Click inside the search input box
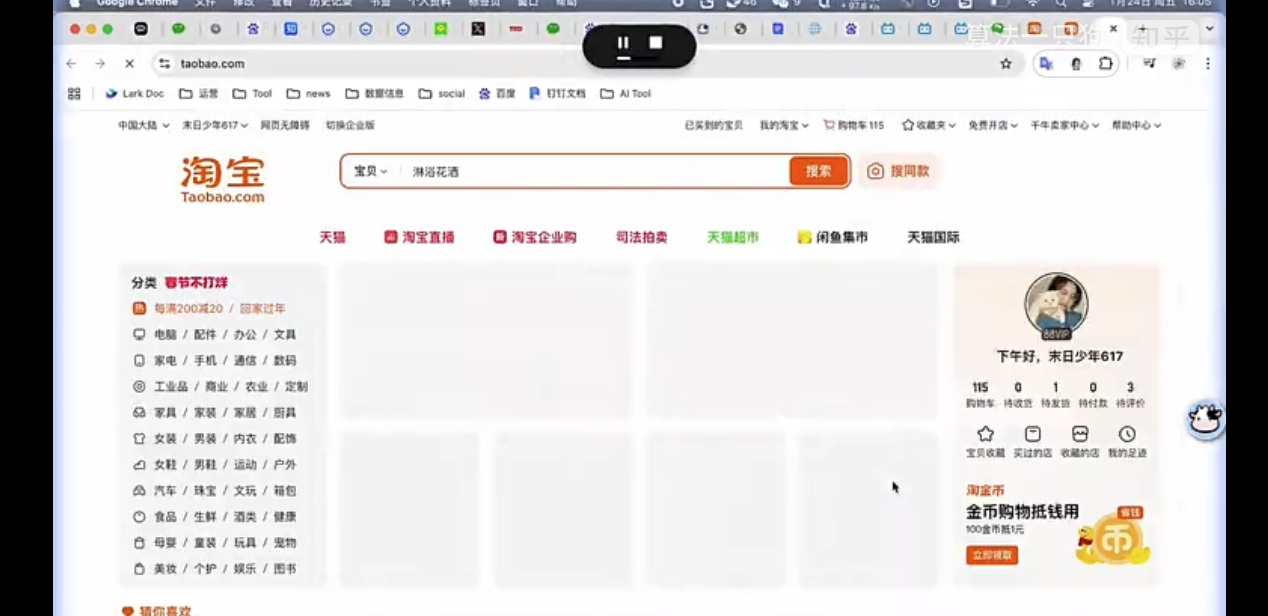 point(550,171)
